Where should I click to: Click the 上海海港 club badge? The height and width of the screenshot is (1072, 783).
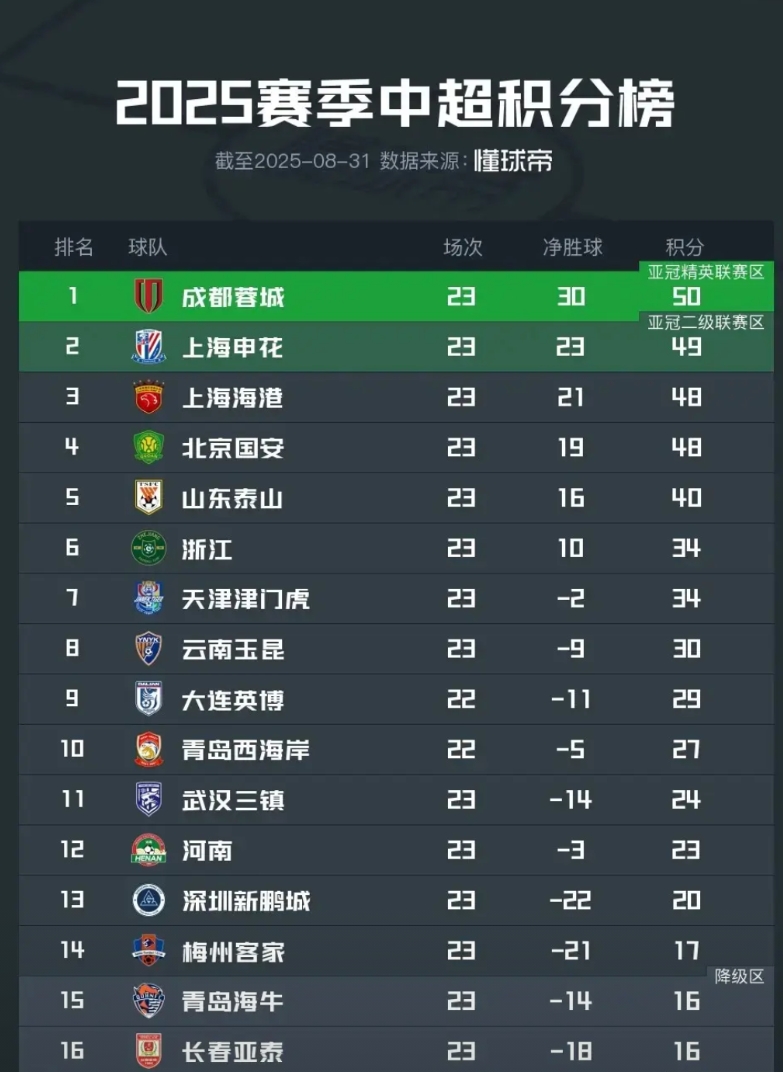pyautogui.click(x=148, y=397)
